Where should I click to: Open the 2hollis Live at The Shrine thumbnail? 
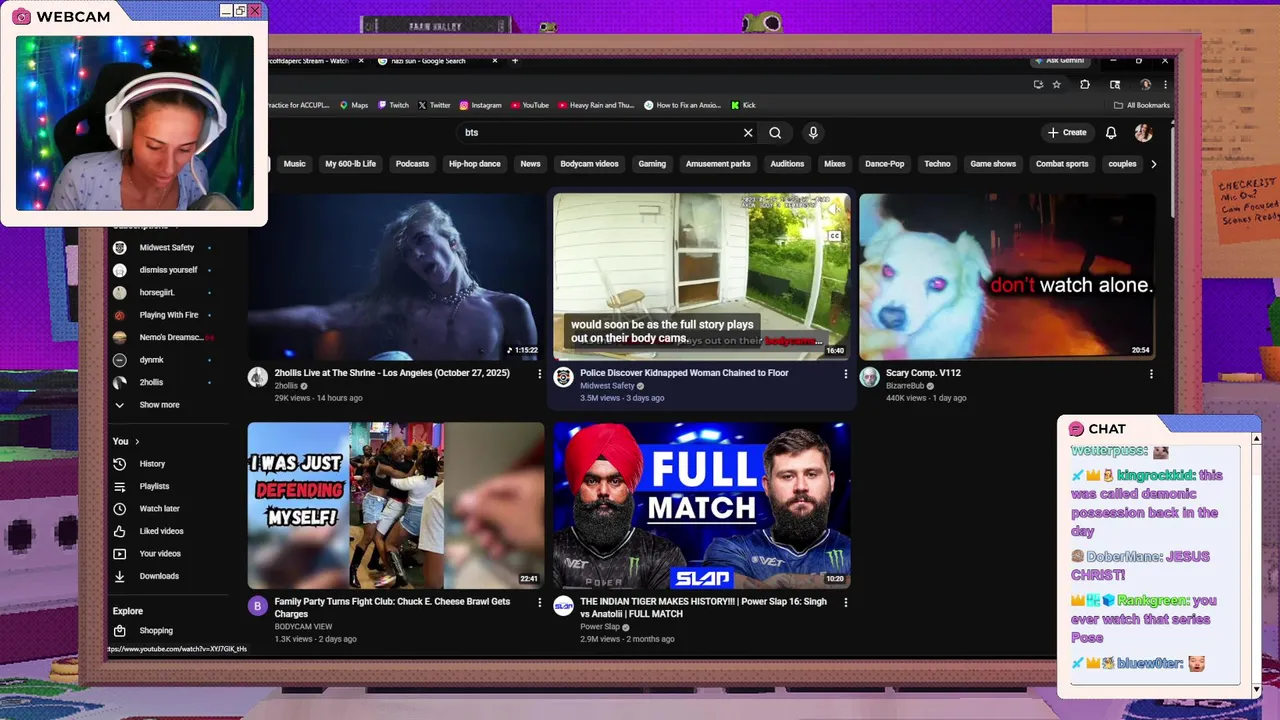pos(396,277)
